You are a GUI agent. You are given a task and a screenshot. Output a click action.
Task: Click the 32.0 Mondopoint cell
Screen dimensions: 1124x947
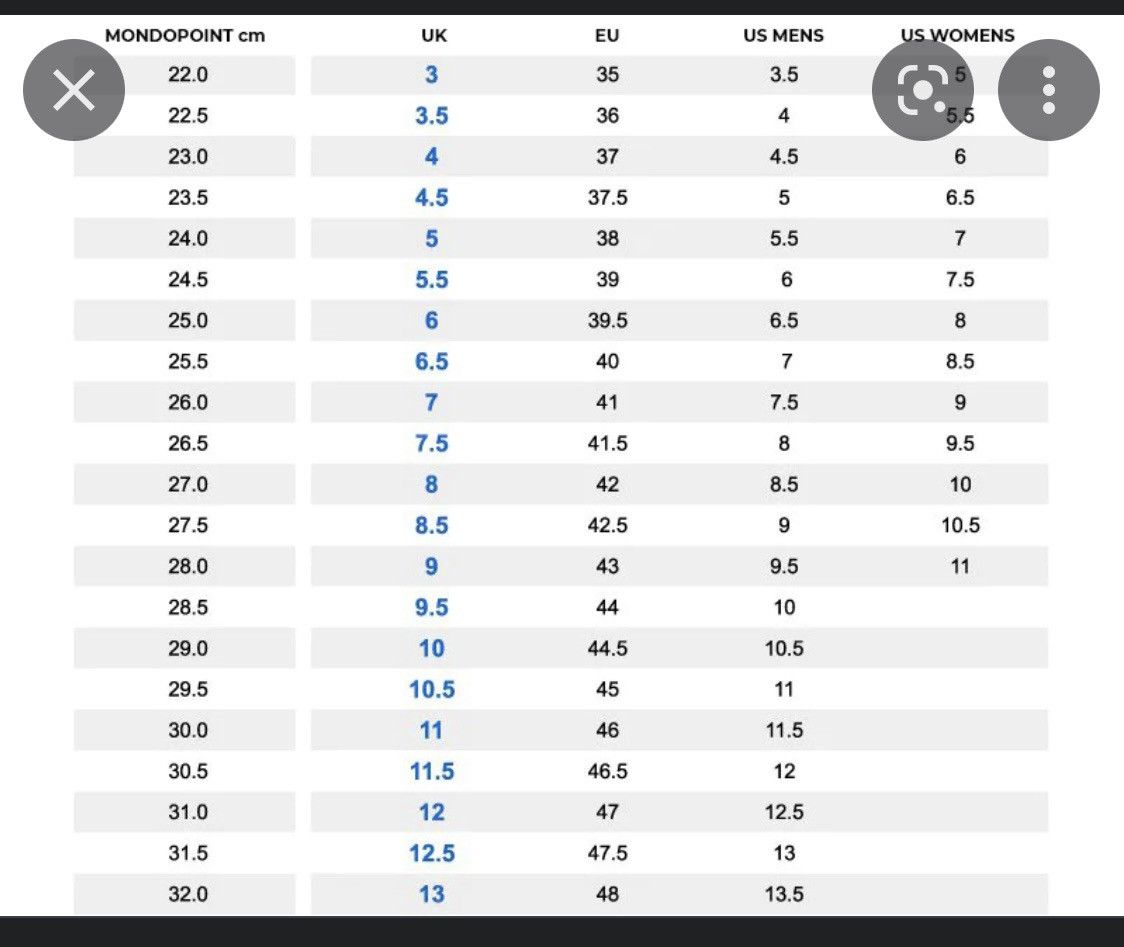point(188,894)
